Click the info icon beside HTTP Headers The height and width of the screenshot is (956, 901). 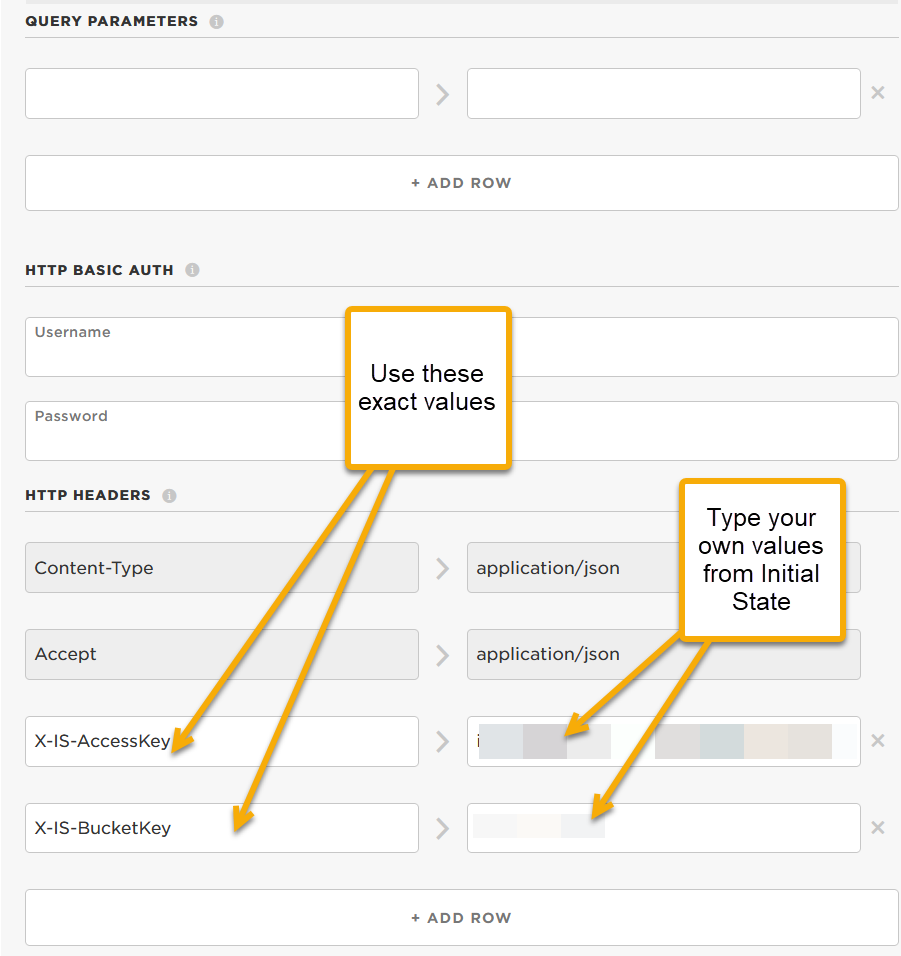[x=170, y=495]
